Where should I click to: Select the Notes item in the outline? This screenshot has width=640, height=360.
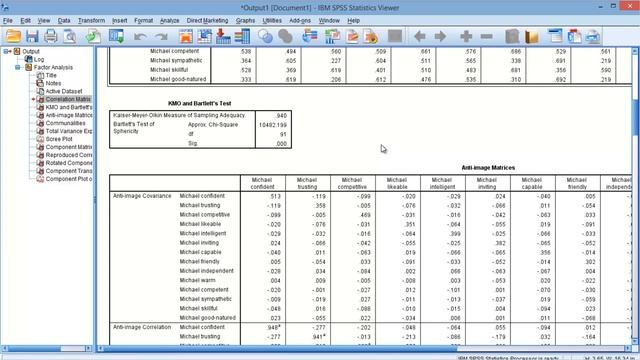pyautogui.click(x=53, y=83)
